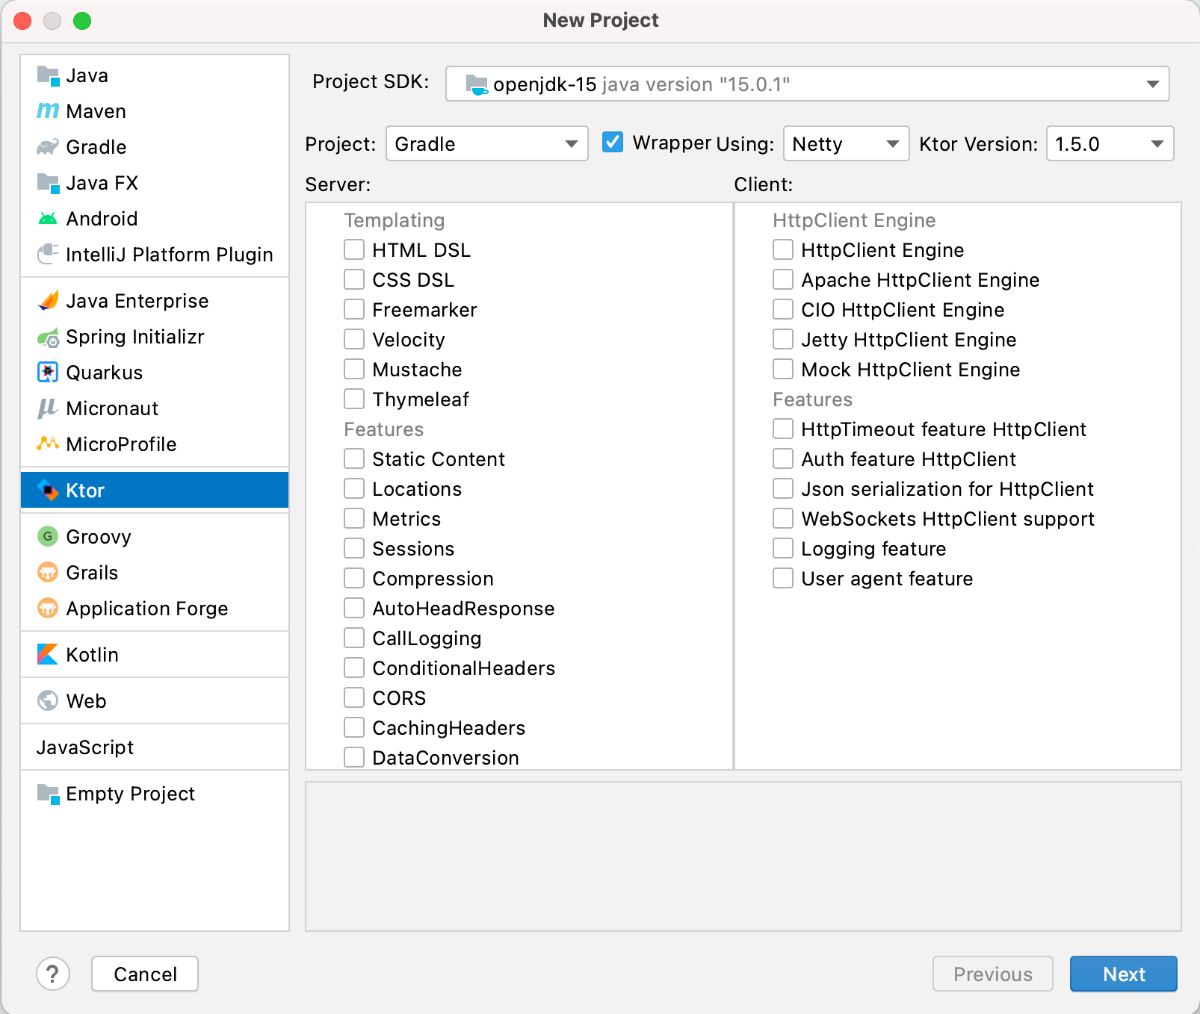Select JavaScript project category

(155, 747)
